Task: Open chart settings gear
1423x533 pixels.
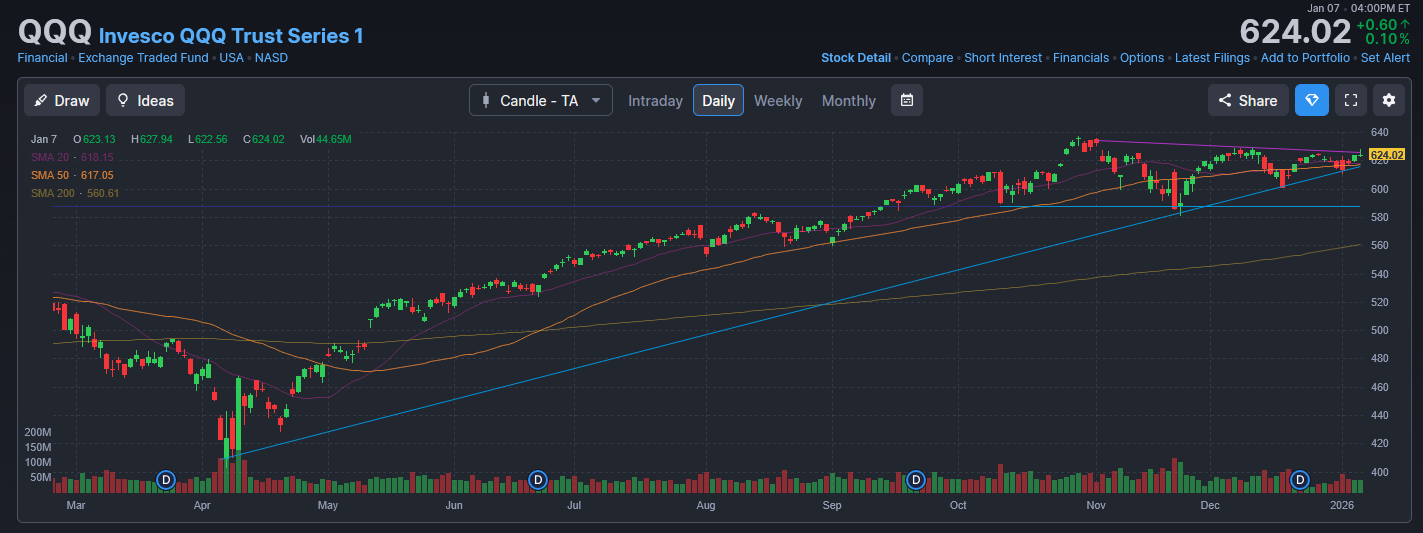Action: [1388, 100]
